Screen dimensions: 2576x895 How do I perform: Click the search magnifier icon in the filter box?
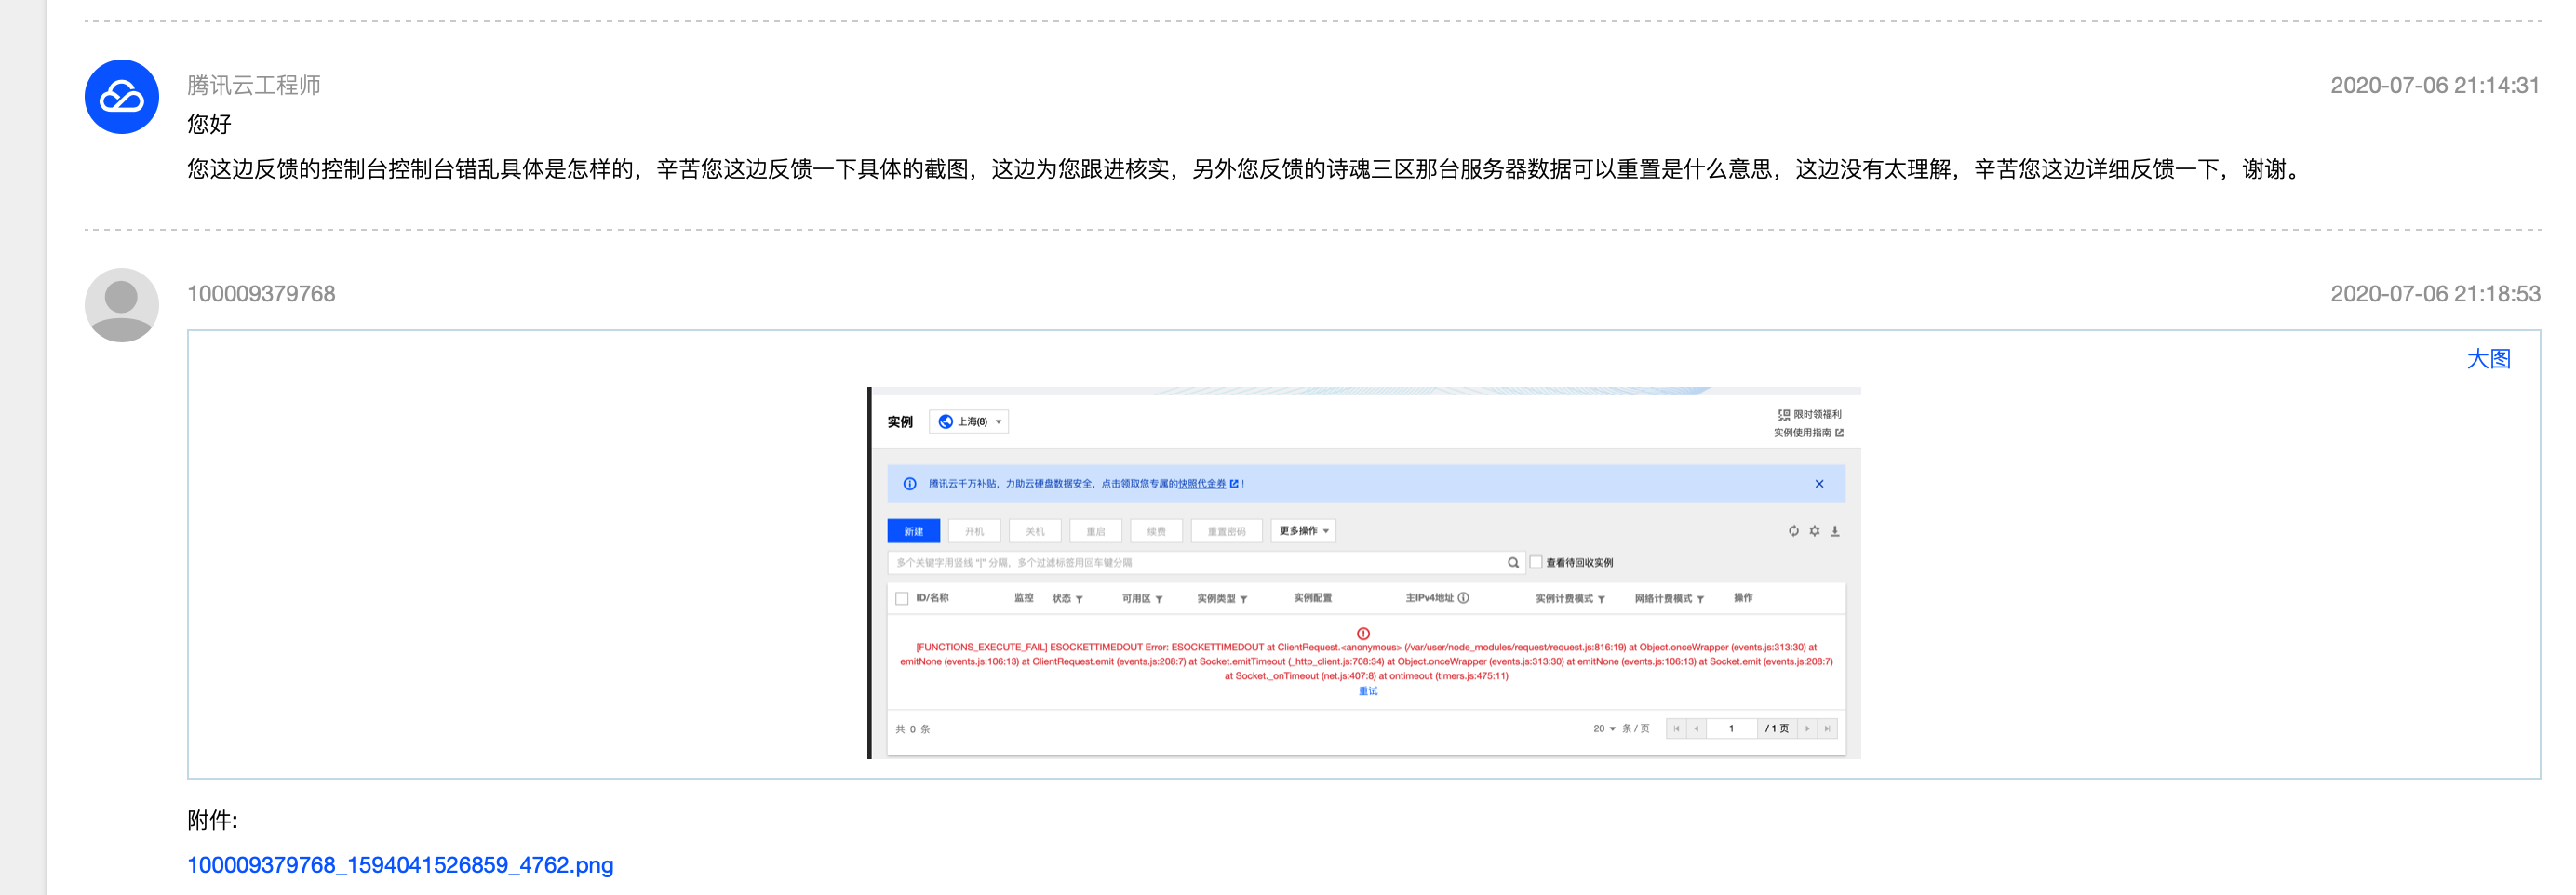1513,563
